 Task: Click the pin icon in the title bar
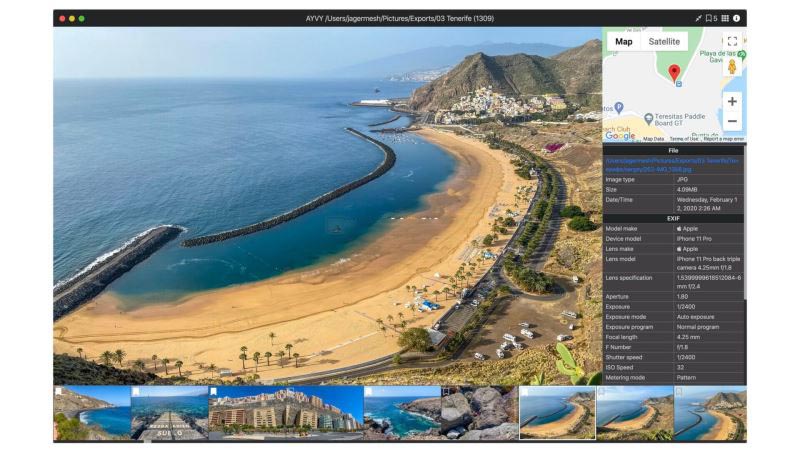tap(698, 18)
